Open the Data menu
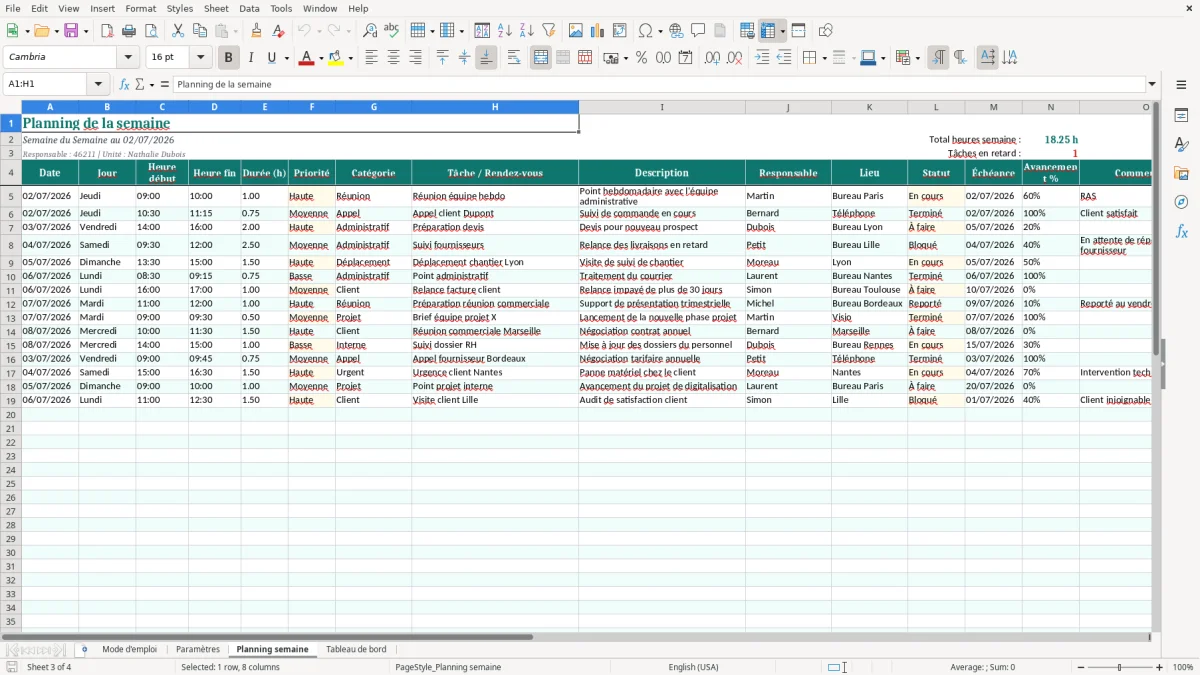Screen dimensions: 1200x675 coord(249,8)
